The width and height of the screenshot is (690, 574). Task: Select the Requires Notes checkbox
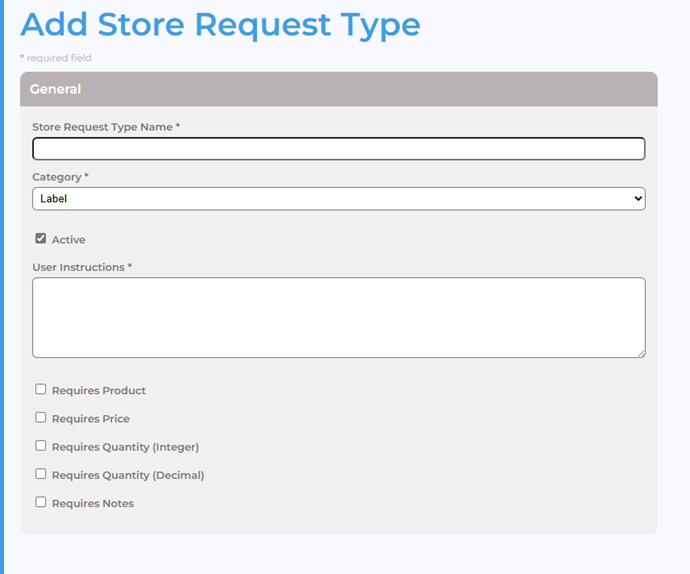click(41, 502)
